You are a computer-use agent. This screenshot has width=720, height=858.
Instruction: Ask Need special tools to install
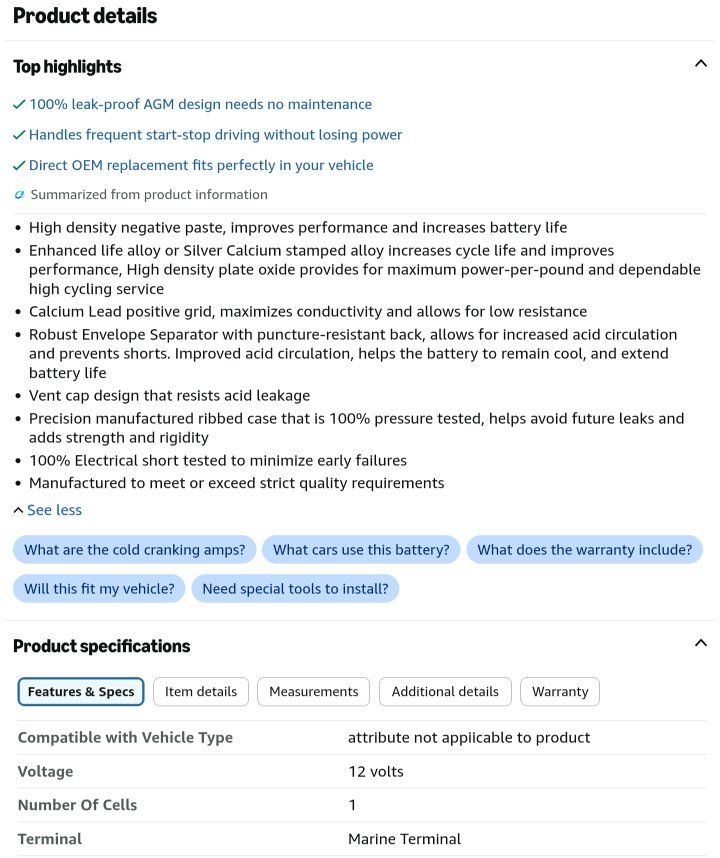(x=295, y=589)
